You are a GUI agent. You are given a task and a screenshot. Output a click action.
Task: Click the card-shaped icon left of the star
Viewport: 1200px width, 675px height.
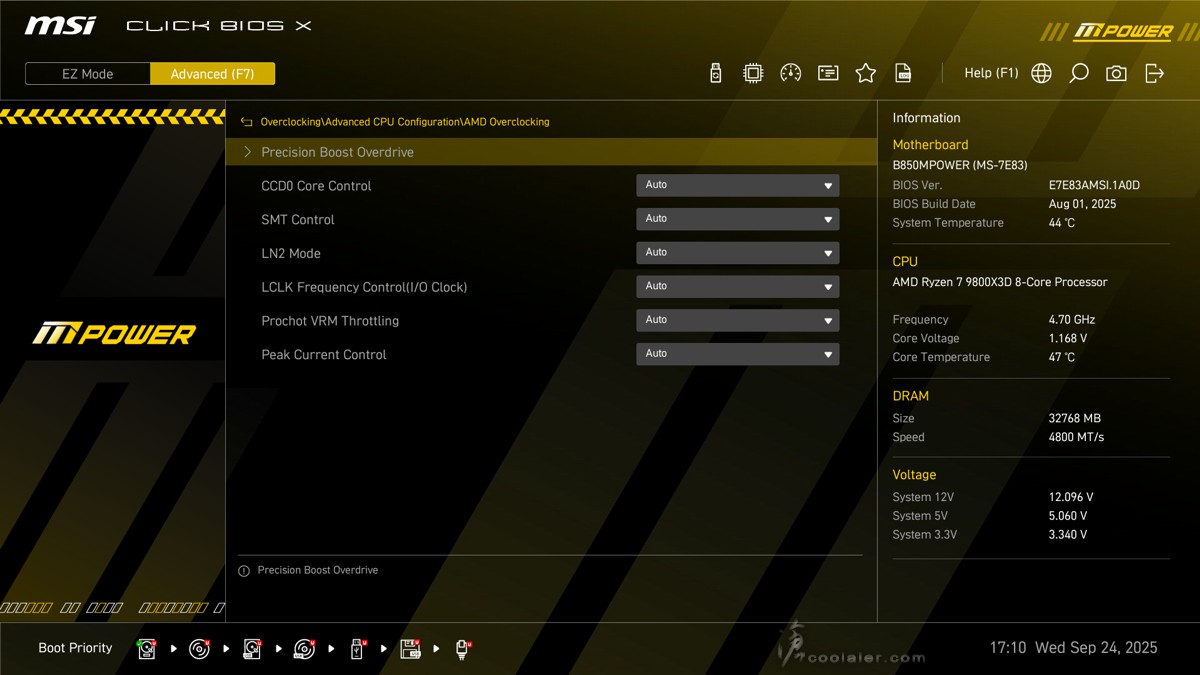coord(828,73)
